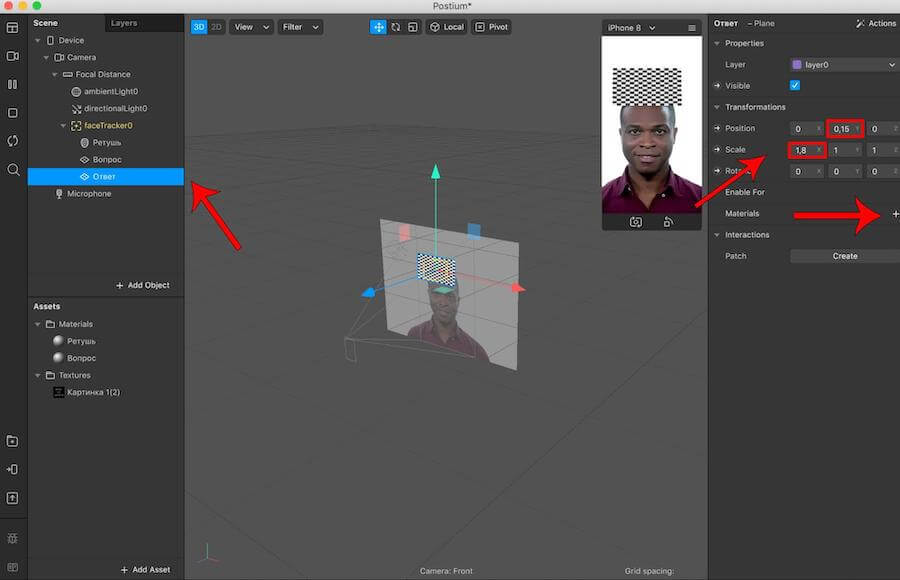Switch to the Layers tab
This screenshot has width=900, height=580.
[x=124, y=23]
